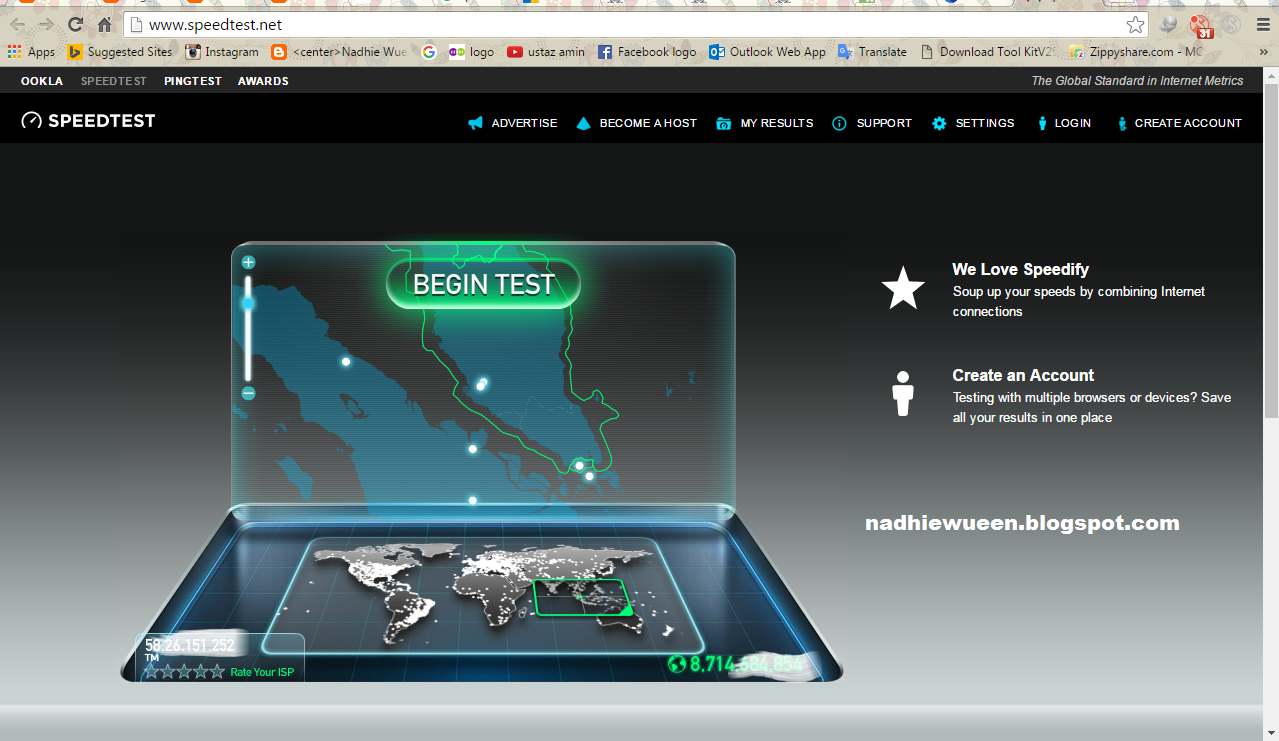Click the Create an Account heading
Image resolution: width=1279 pixels, height=741 pixels.
pyautogui.click(x=1023, y=375)
